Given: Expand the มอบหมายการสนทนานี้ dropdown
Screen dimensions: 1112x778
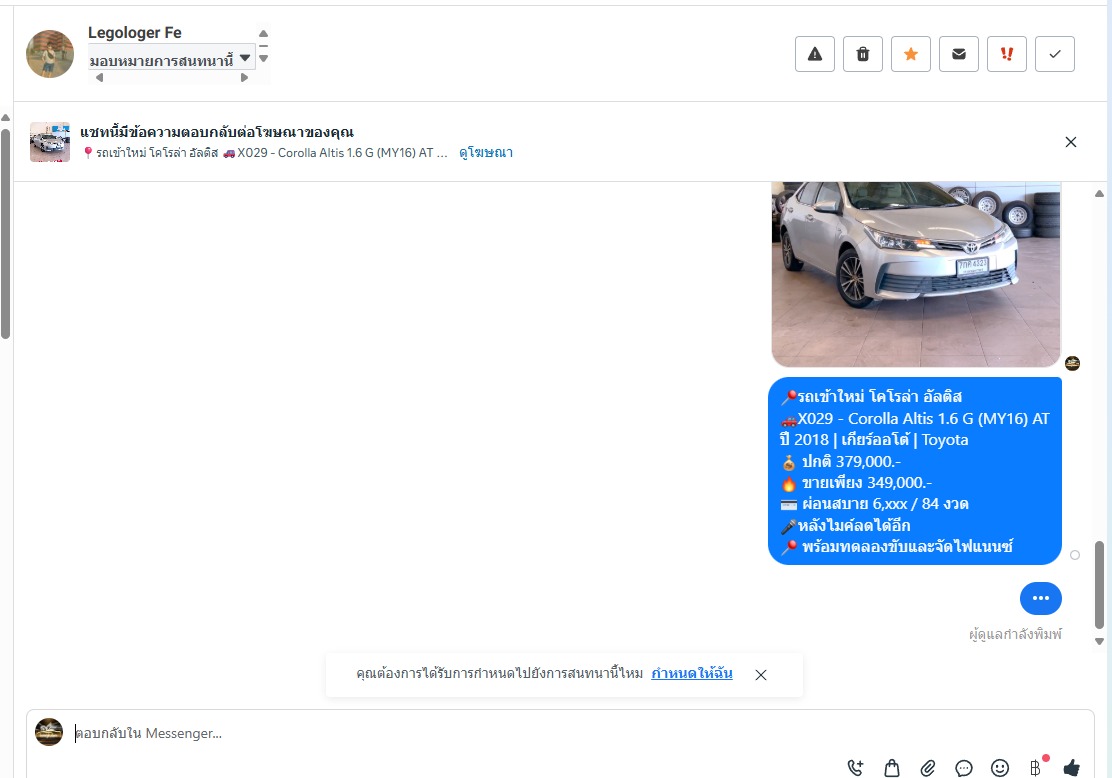Looking at the screenshot, I should click(x=170, y=60).
